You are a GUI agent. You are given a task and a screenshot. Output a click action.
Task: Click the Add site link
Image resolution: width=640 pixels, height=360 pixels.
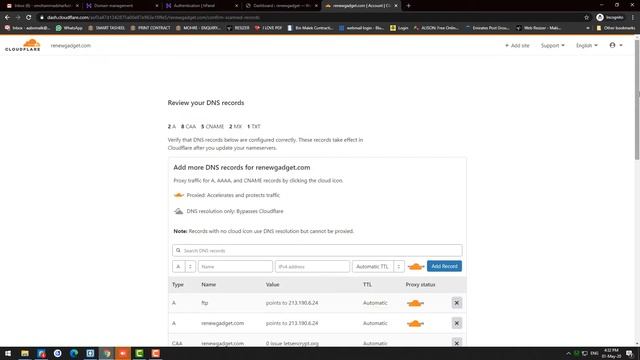[517, 45]
